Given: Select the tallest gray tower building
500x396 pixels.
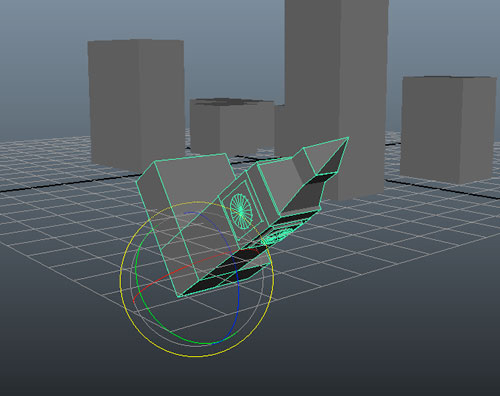Looking at the screenshot, I should pyautogui.click(x=336, y=83).
